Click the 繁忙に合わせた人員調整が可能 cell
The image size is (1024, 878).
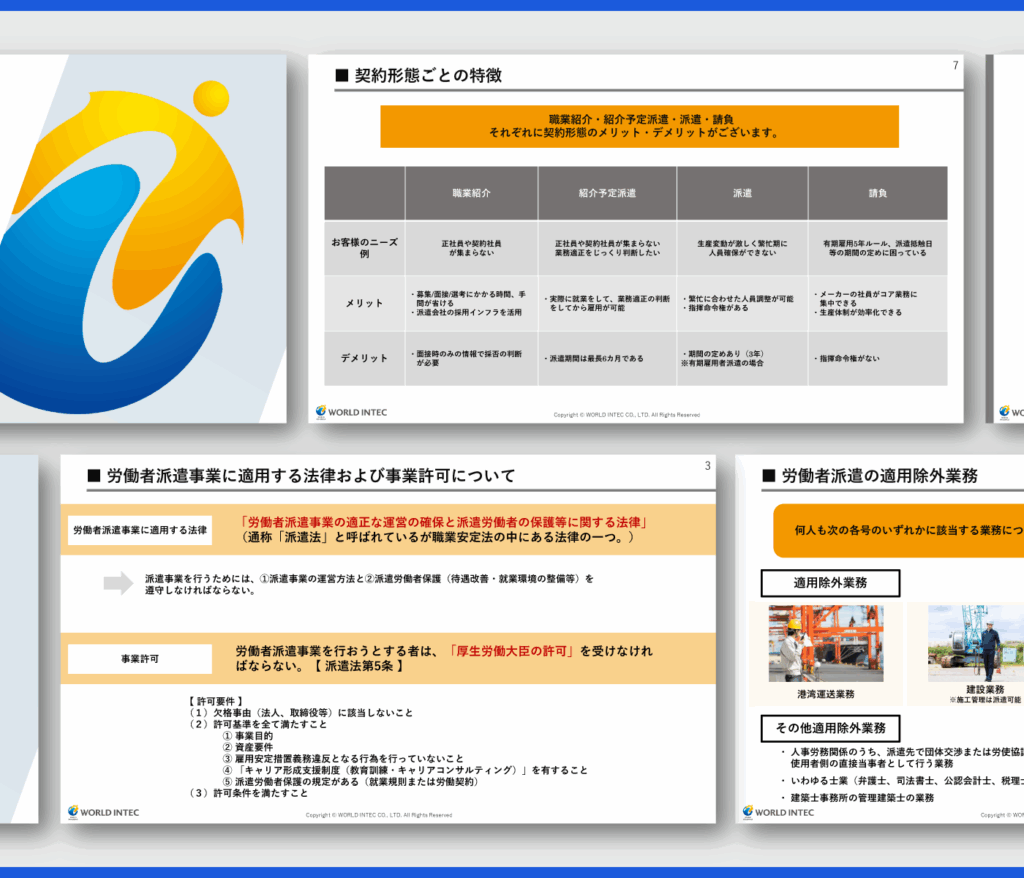click(743, 303)
